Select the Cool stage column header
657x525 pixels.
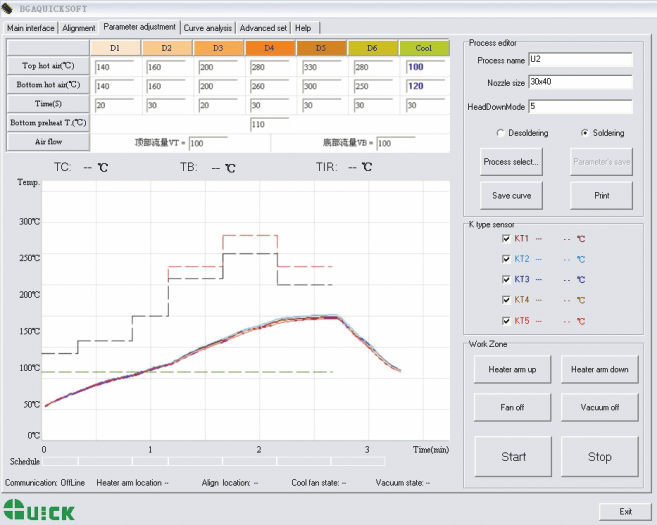tap(423, 48)
